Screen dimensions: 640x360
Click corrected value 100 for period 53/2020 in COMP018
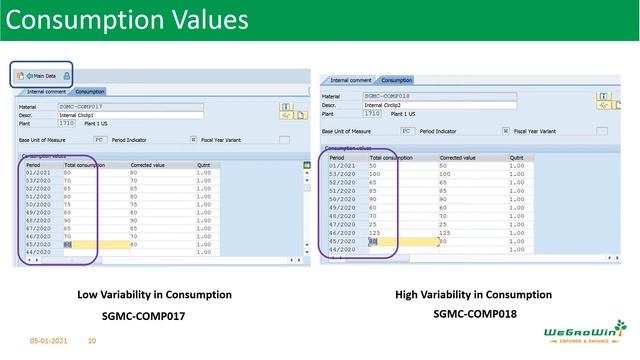tap(473, 174)
